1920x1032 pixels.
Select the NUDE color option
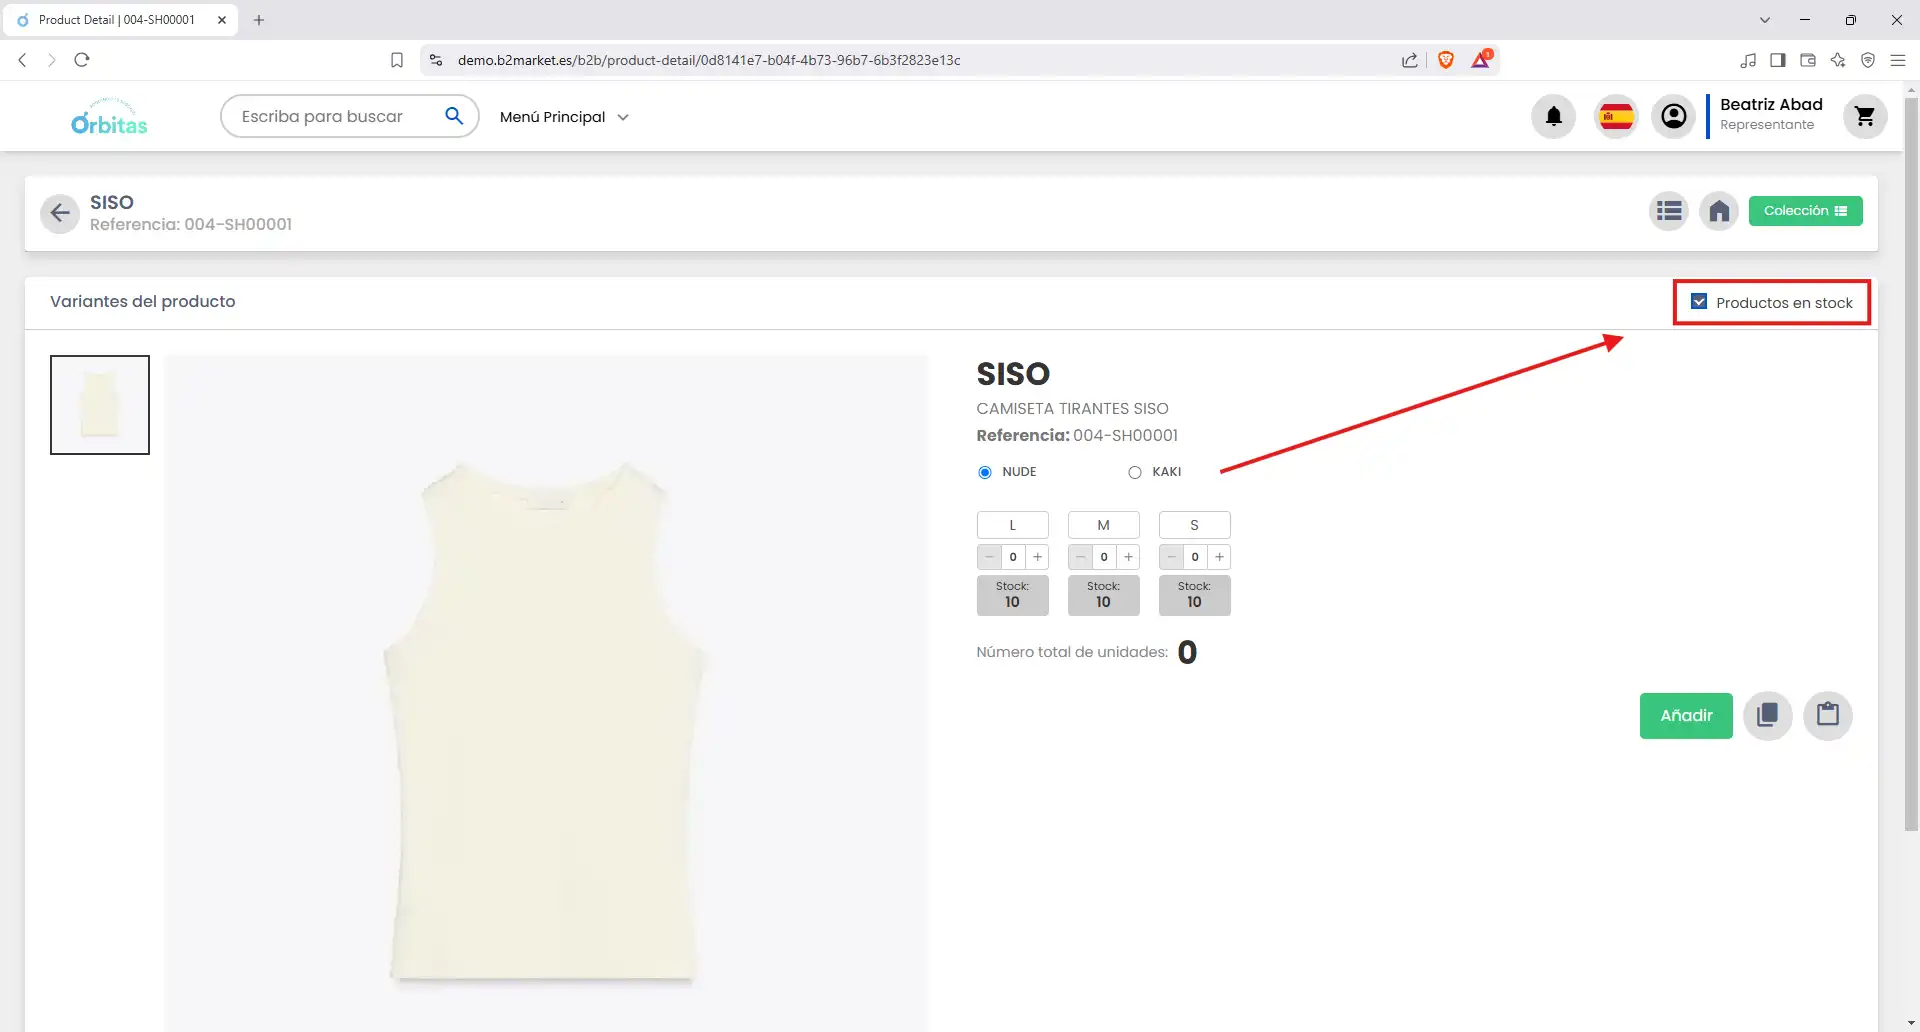pyautogui.click(x=985, y=473)
